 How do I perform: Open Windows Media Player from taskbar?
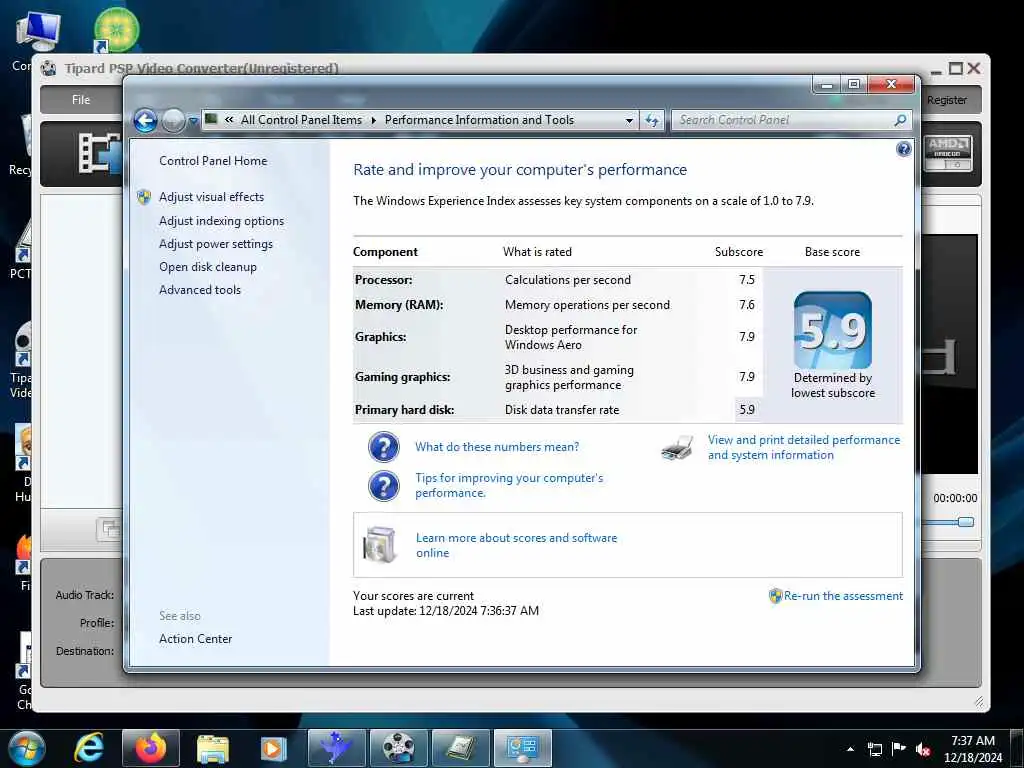point(273,749)
